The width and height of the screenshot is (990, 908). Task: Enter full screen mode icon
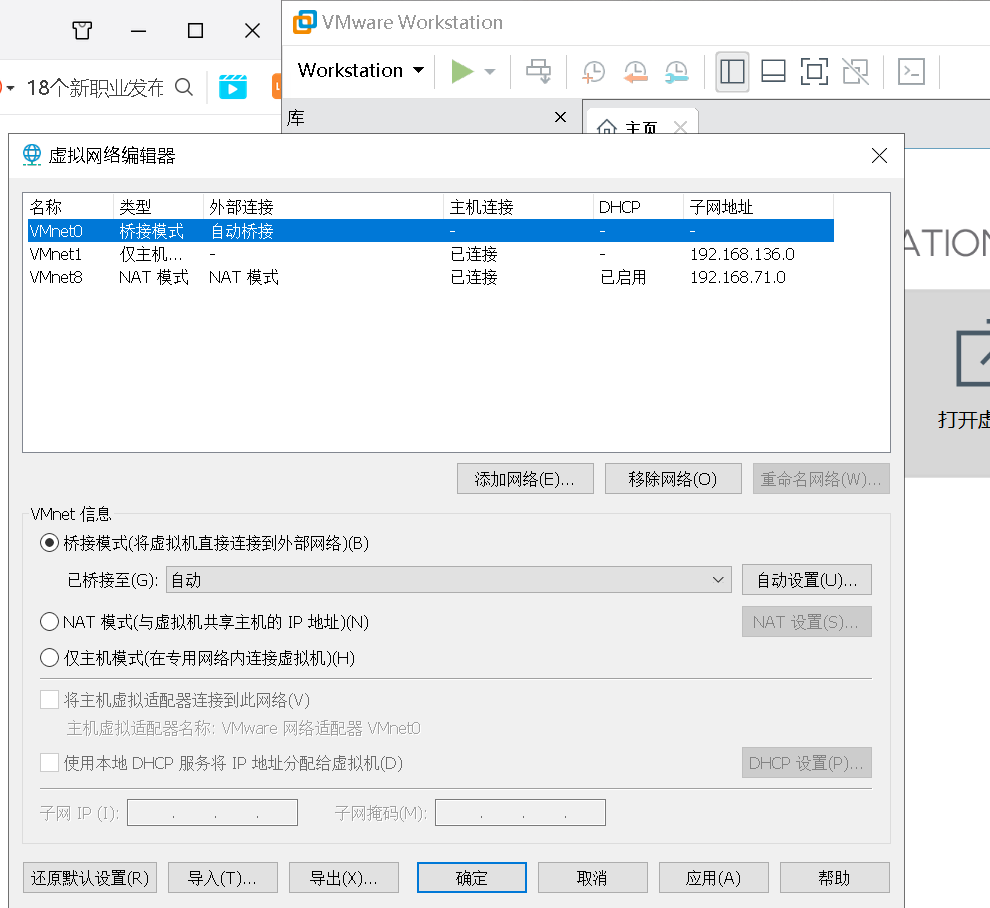point(814,71)
